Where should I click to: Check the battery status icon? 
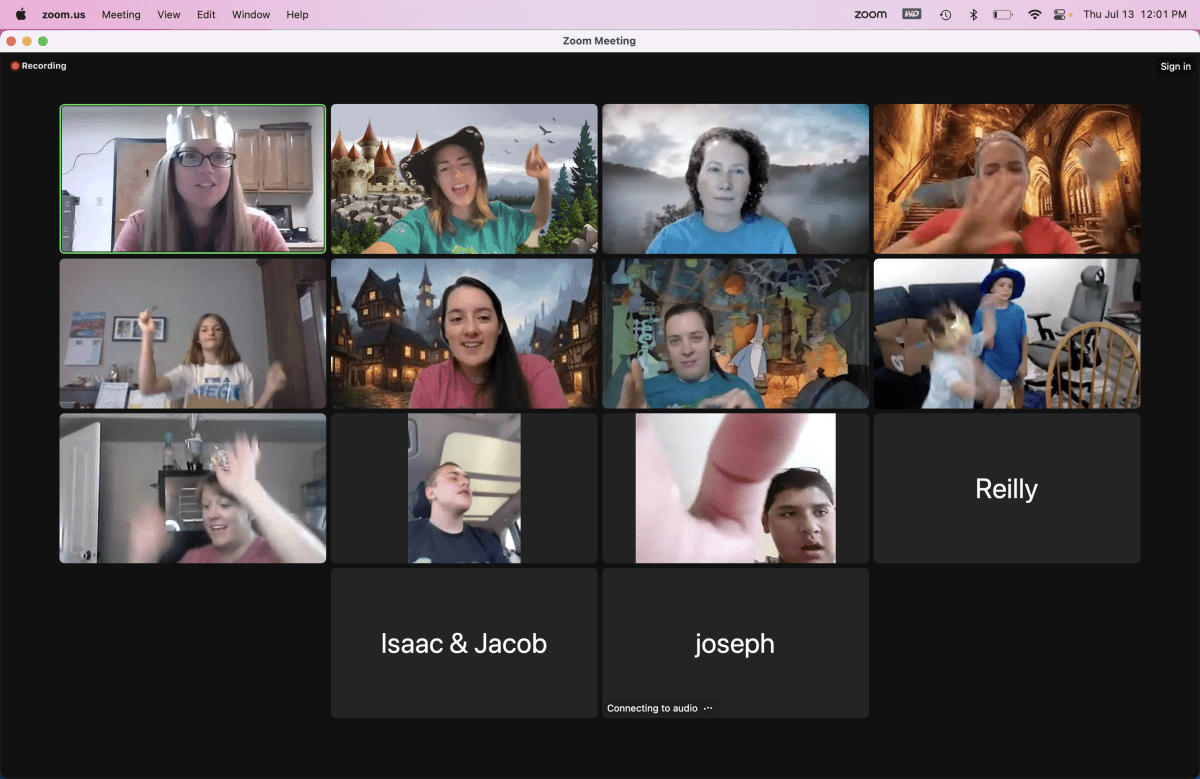click(1002, 15)
